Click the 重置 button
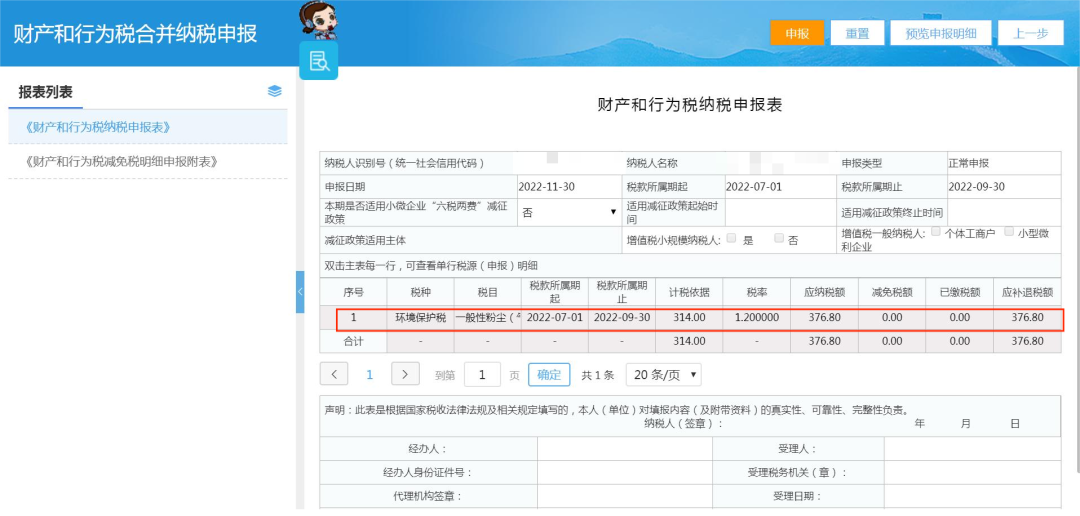 [857, 33]
